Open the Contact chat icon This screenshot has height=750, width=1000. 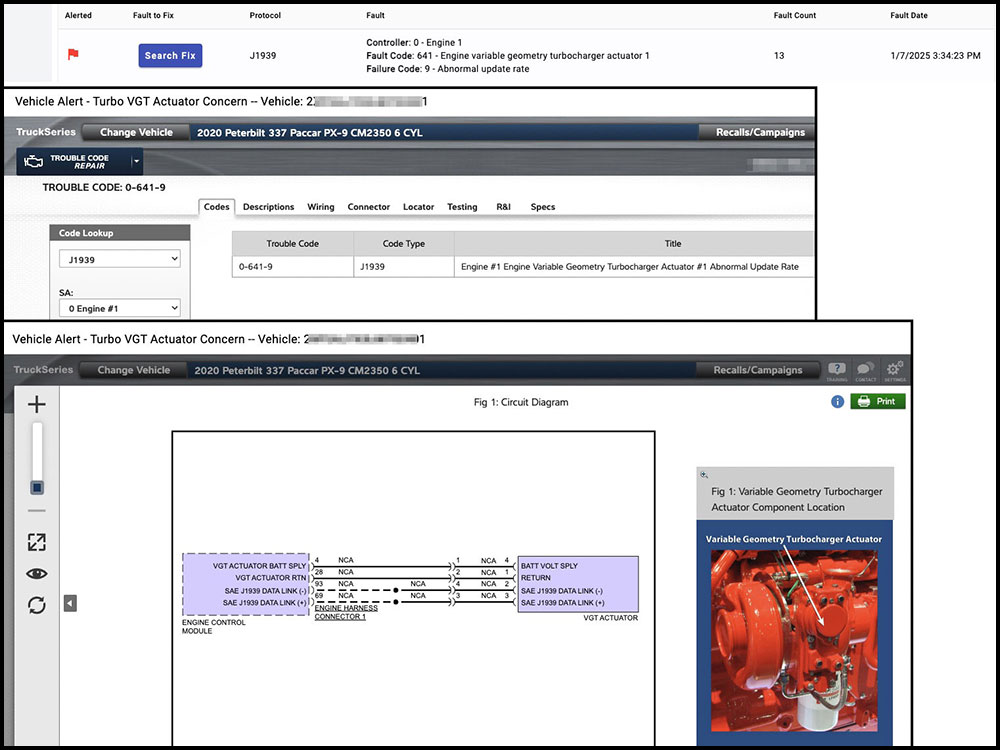[865, 370]
